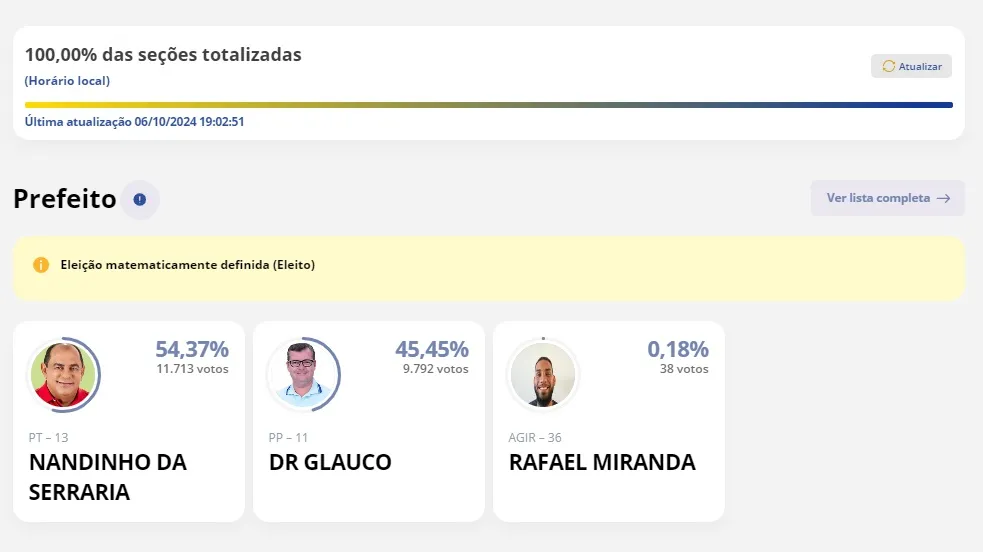The image size is (983, 552).
Task: Click the right arrow next to Ver lista completa
Action: click(944, 198)
